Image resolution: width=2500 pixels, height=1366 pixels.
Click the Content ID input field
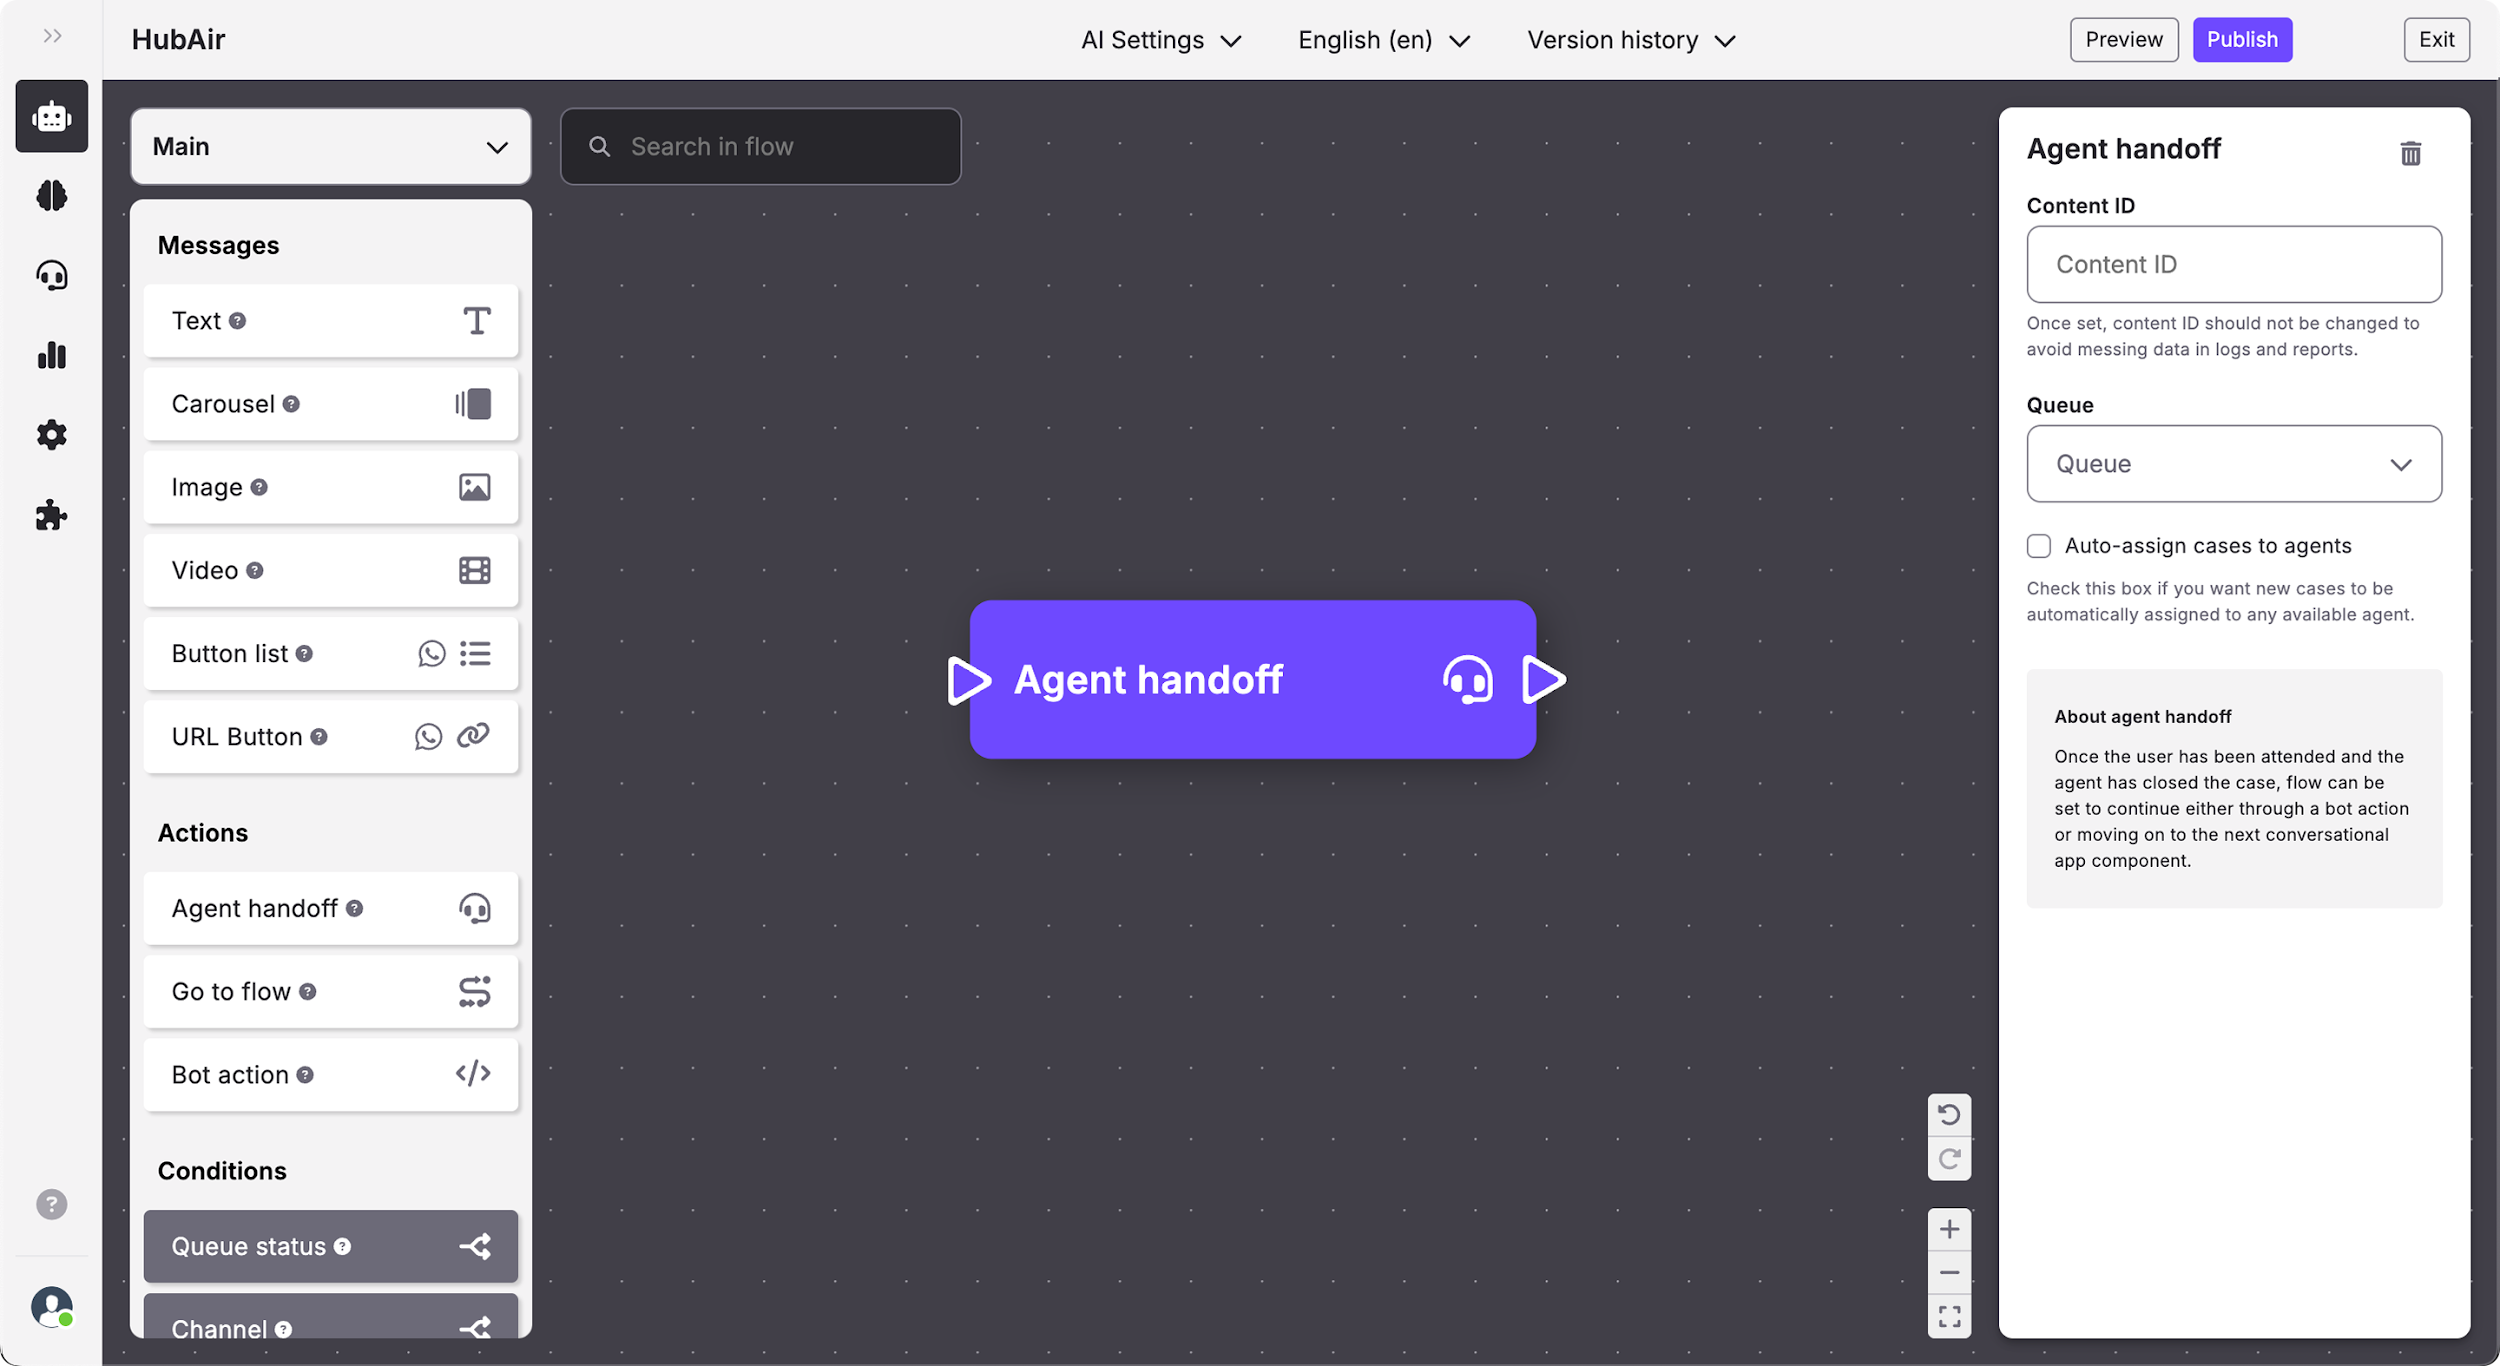(2233, 264)
